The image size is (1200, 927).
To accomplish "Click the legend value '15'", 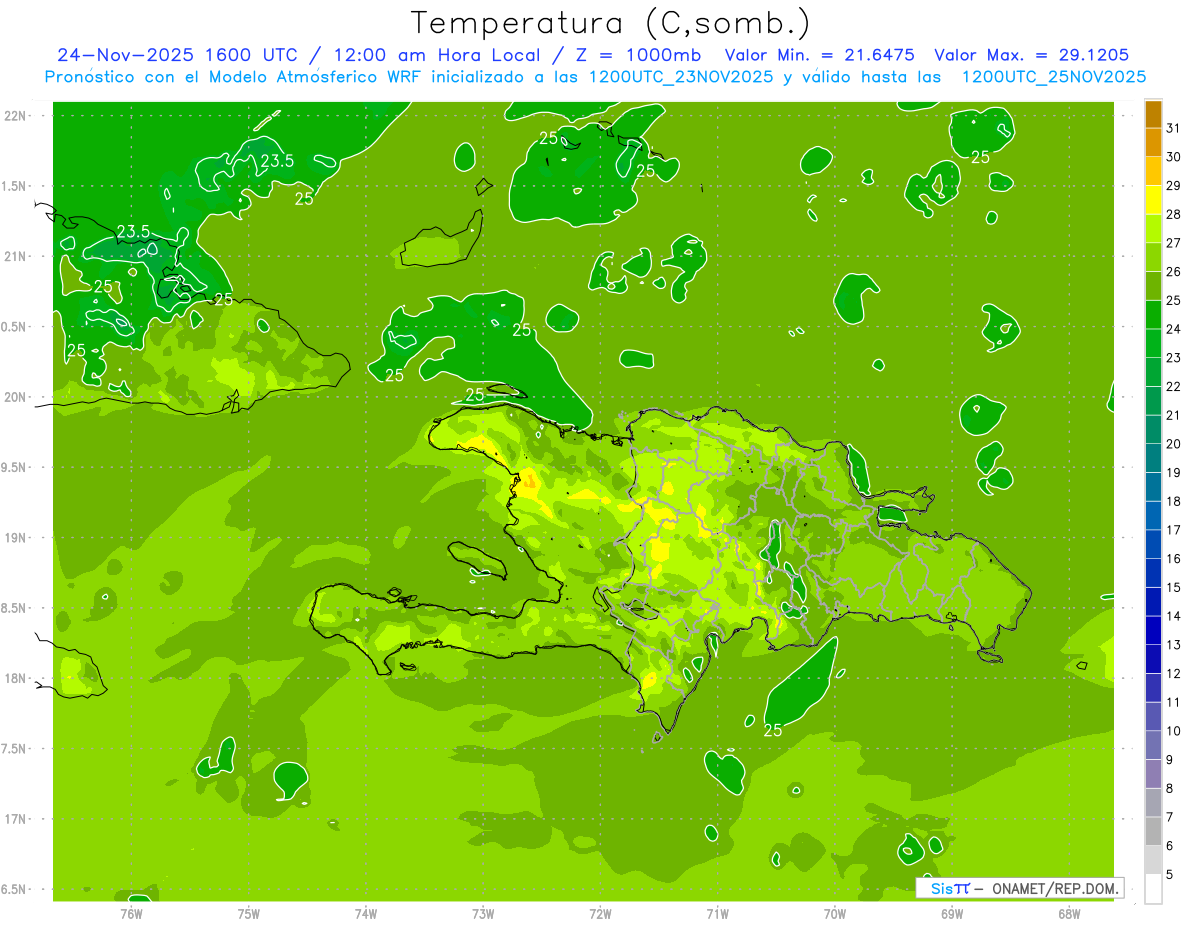I will point(1174,587).
